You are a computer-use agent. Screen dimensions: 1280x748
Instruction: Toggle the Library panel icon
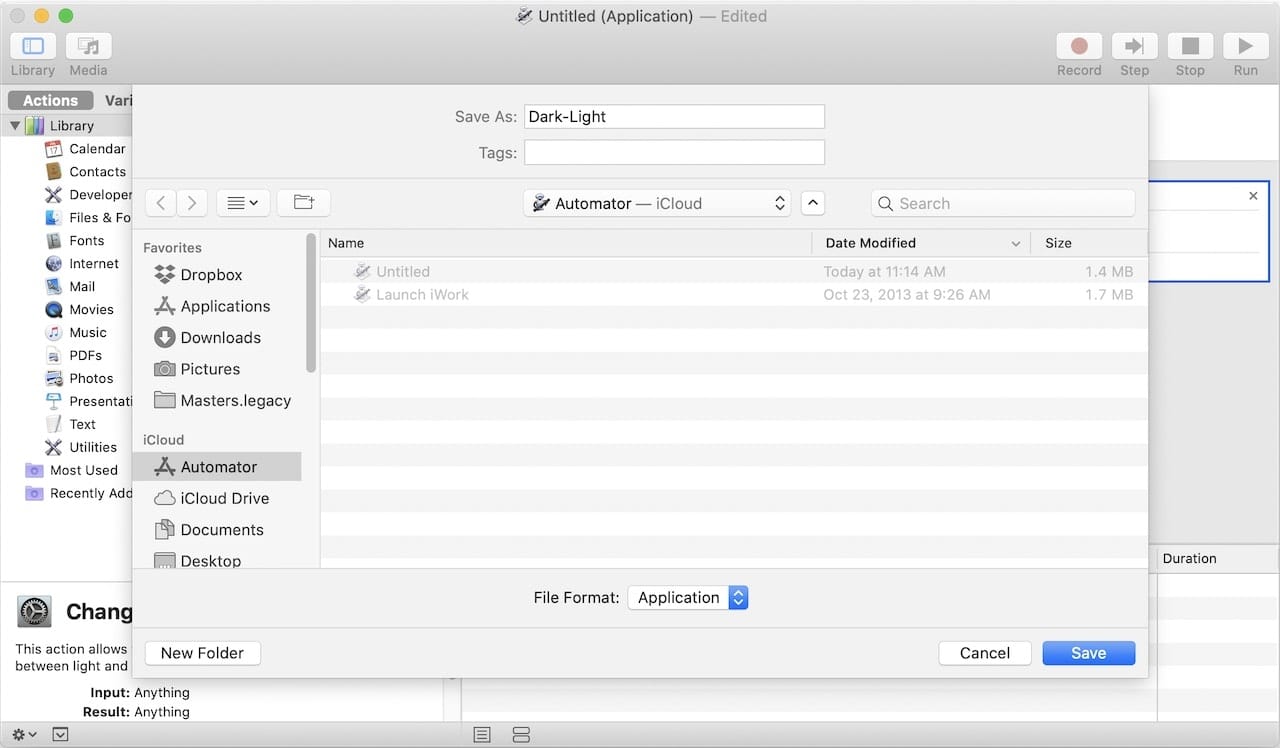point(33,46)
